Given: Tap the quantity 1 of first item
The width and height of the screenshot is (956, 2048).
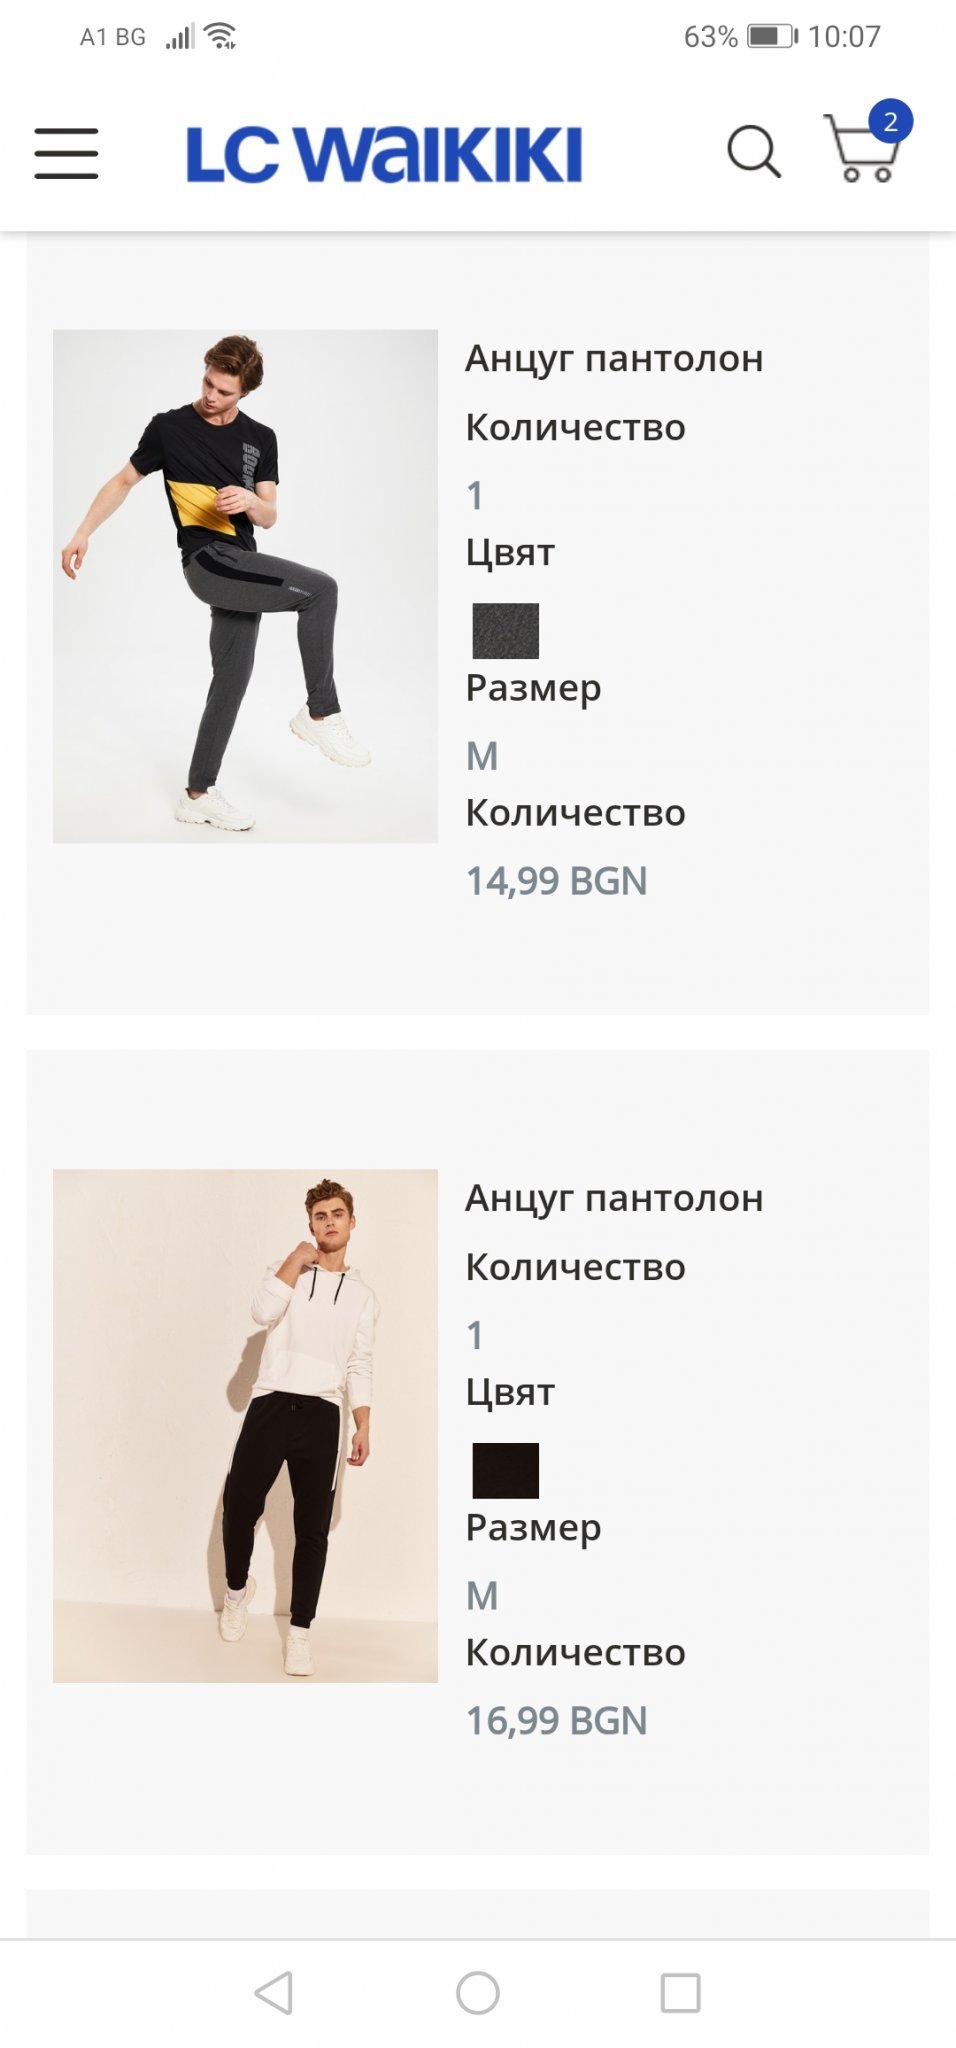Looking at the screenshot, I should point(475,495).
